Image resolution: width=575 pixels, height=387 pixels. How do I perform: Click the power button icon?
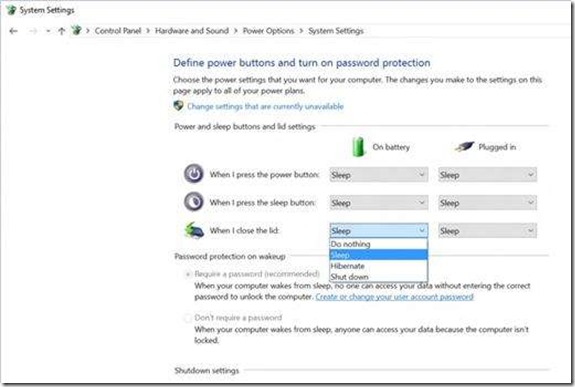pyautogui.click(x=194, y=174)
